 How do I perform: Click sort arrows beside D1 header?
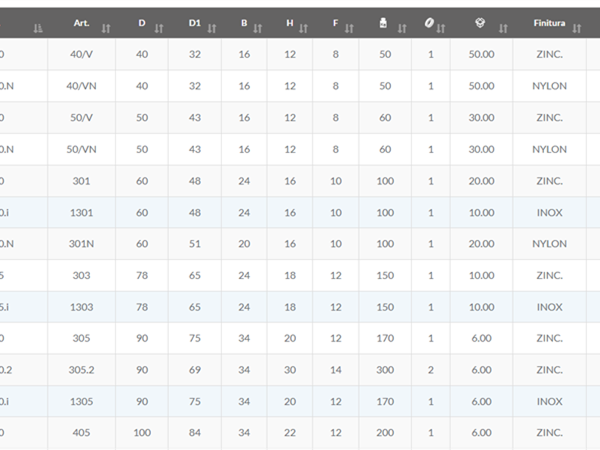(212, 28)
